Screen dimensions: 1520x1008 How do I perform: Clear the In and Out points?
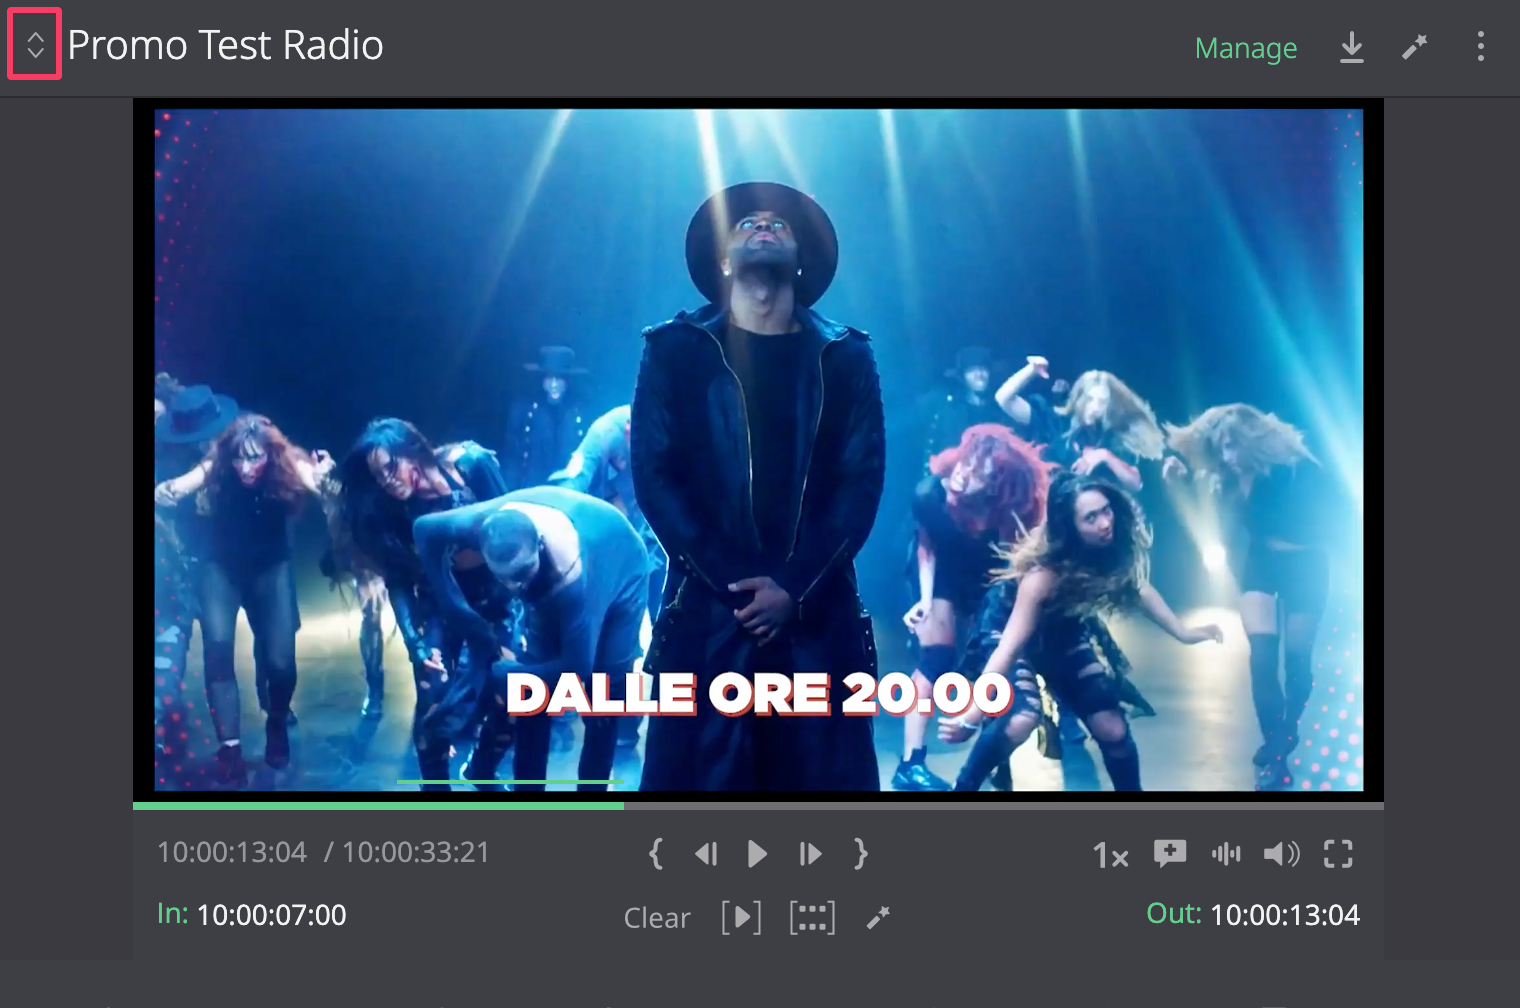657,918
